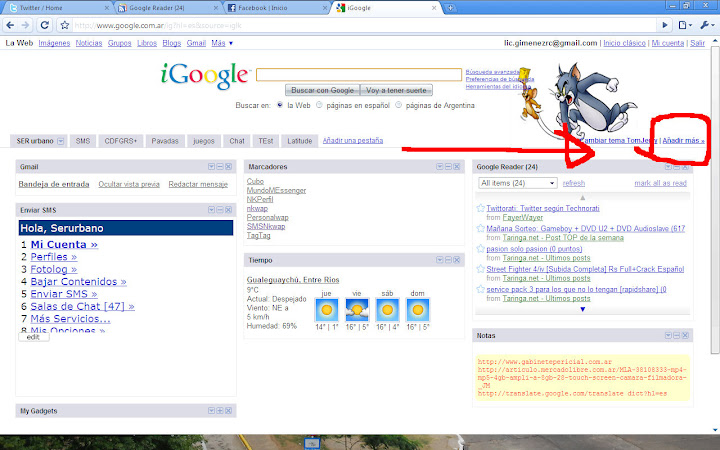This screenshot has width=720, height=450.
Task: Delete the Marcadores gadget
Action: click(x=456, y=167)
